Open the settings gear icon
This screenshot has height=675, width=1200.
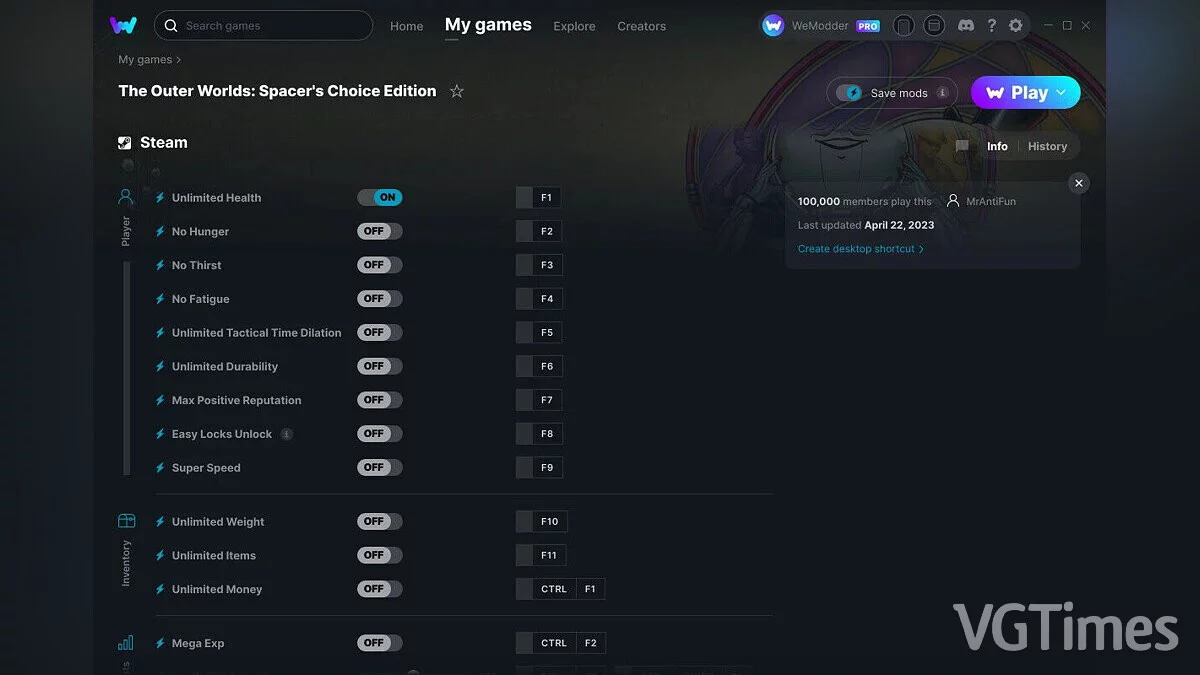coord(1016,25)
